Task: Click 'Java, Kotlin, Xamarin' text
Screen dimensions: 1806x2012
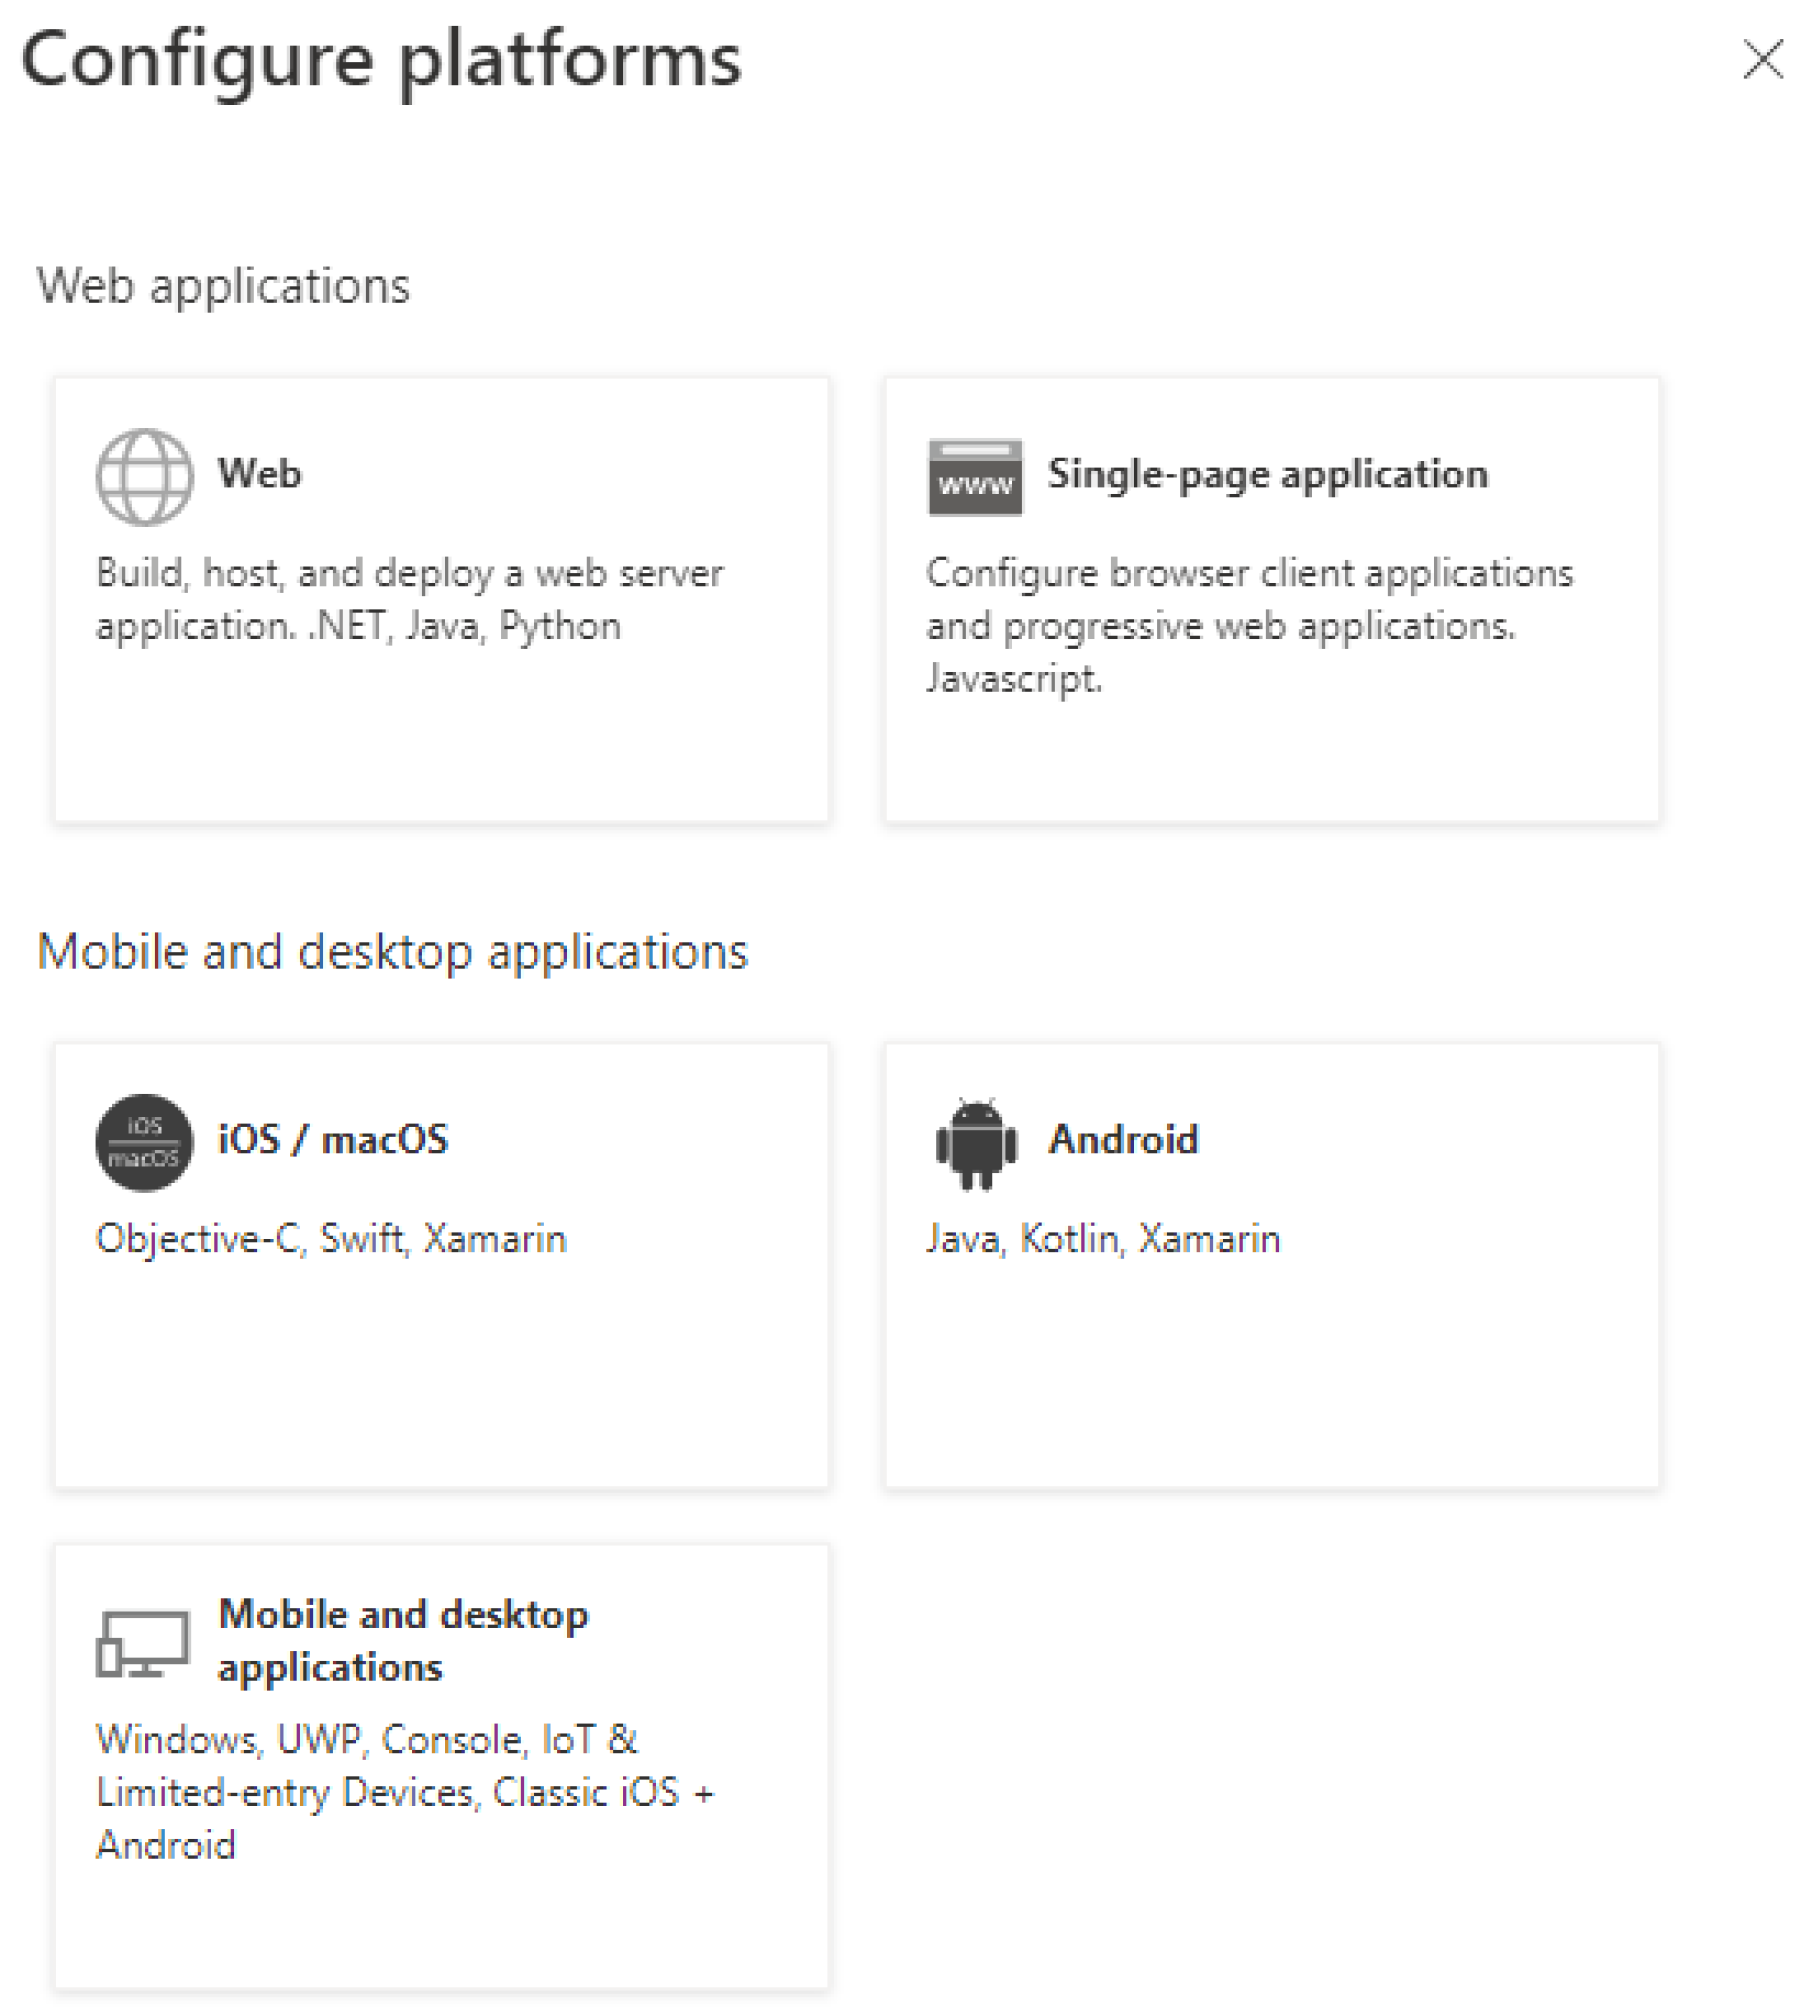Action: click(1102, 1238)
